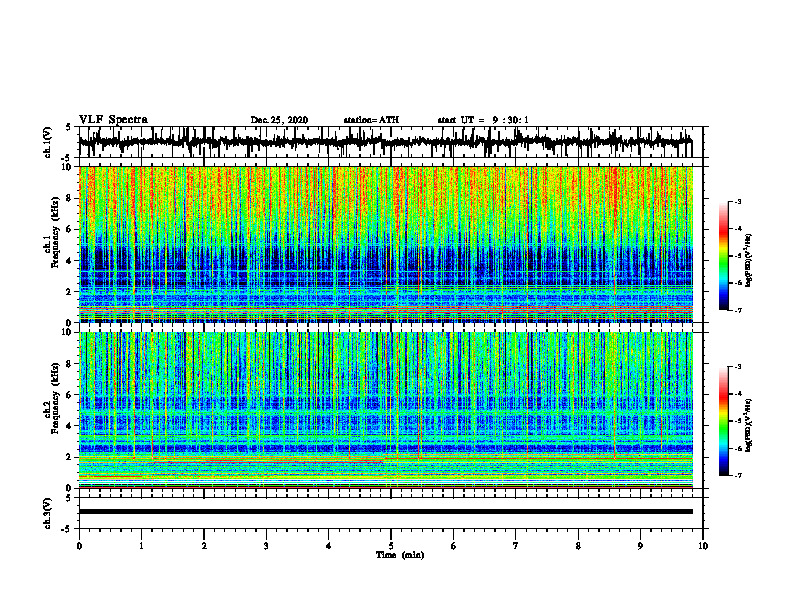Click the "VLF Spectra" plot title
Viewport: 792px width, 612px height.
(113, 119)
